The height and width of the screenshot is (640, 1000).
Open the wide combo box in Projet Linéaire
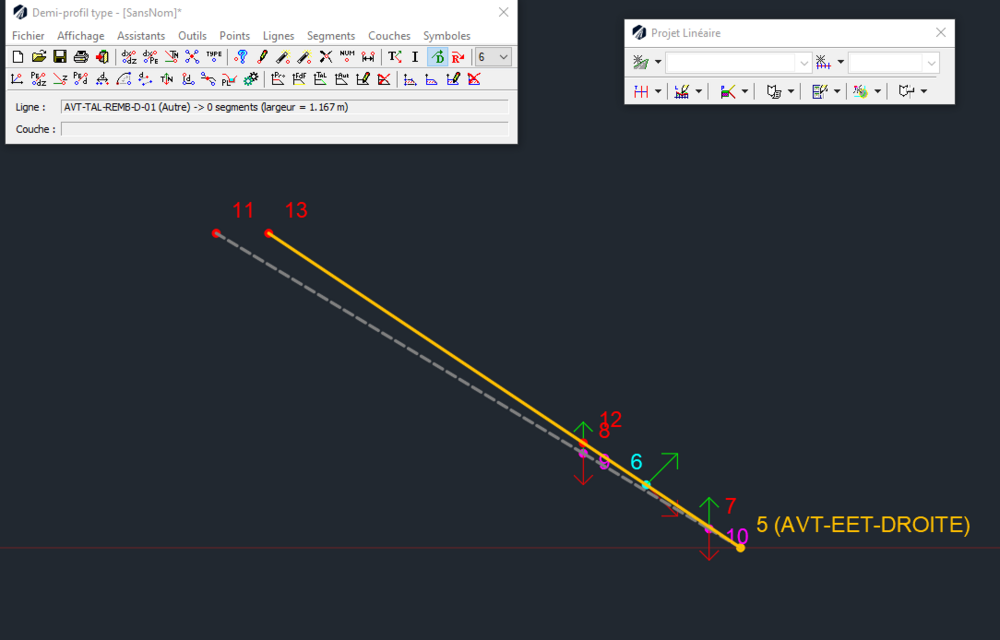coord(738,62)
